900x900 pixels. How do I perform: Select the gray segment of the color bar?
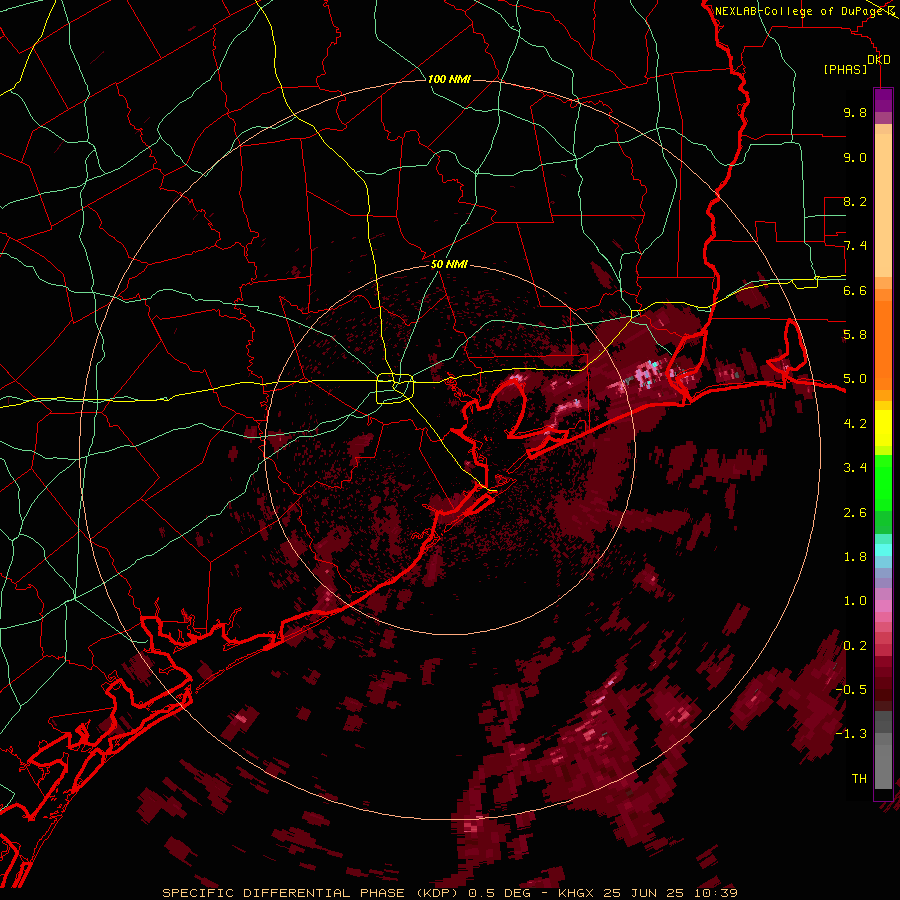[x=883, y=752]
